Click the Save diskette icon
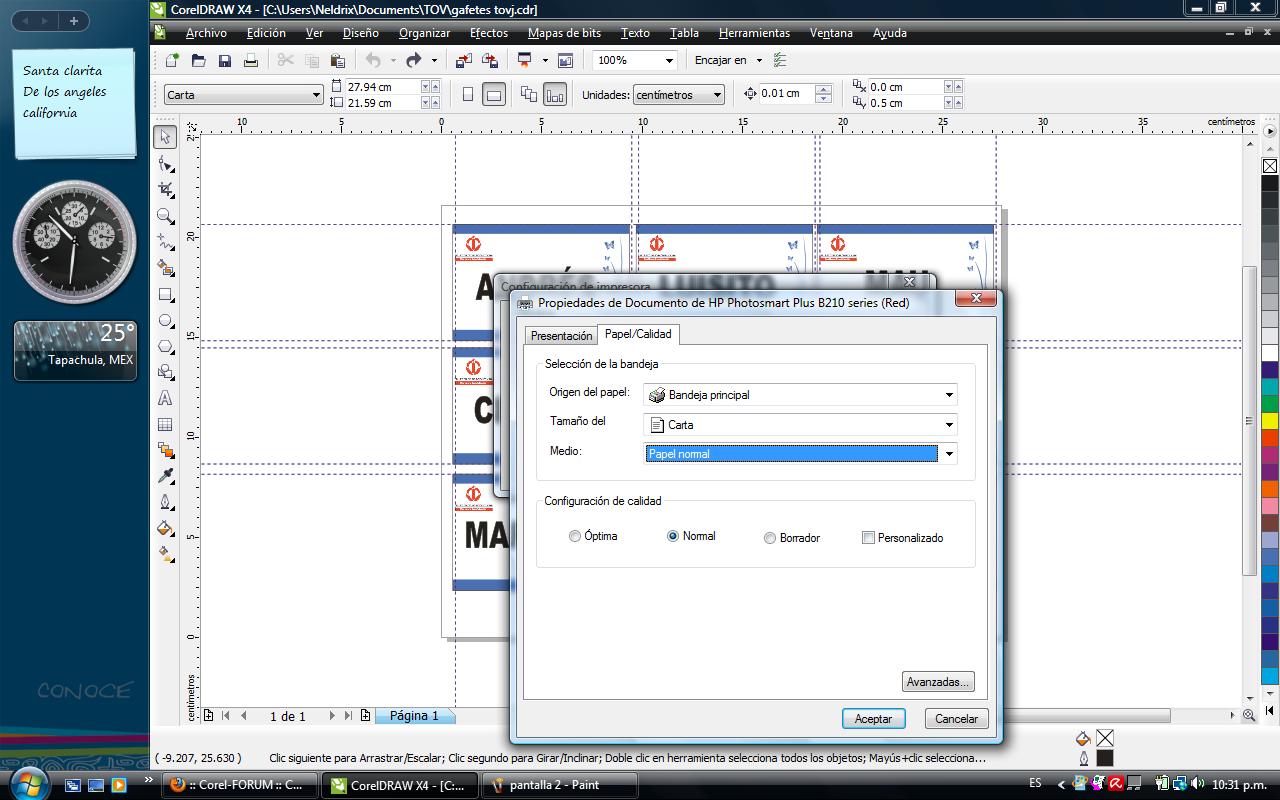 [225, 60]
